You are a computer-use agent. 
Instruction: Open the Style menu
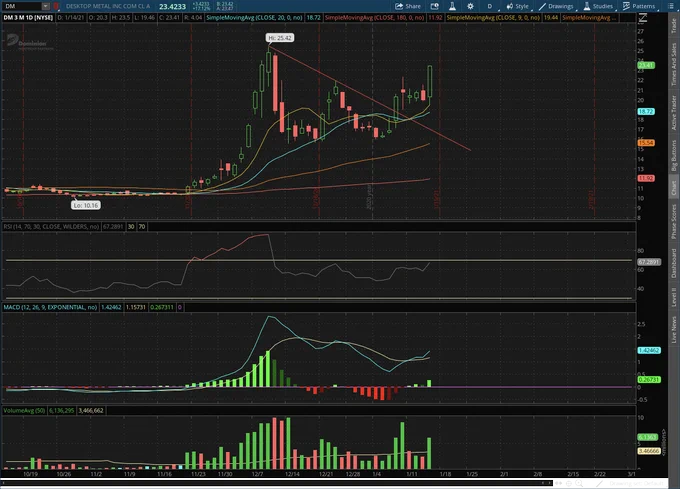(x=517, y=6)
